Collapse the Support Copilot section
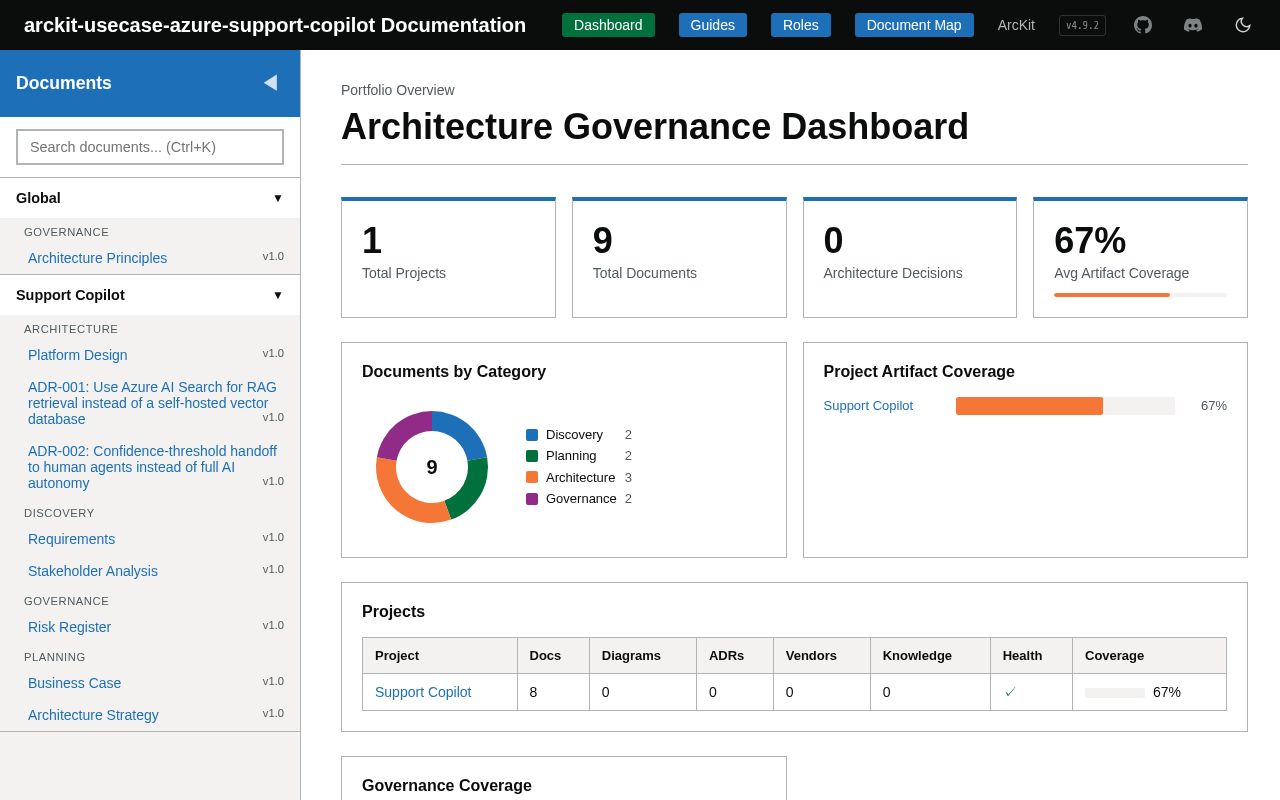 (x=150, y=295)
